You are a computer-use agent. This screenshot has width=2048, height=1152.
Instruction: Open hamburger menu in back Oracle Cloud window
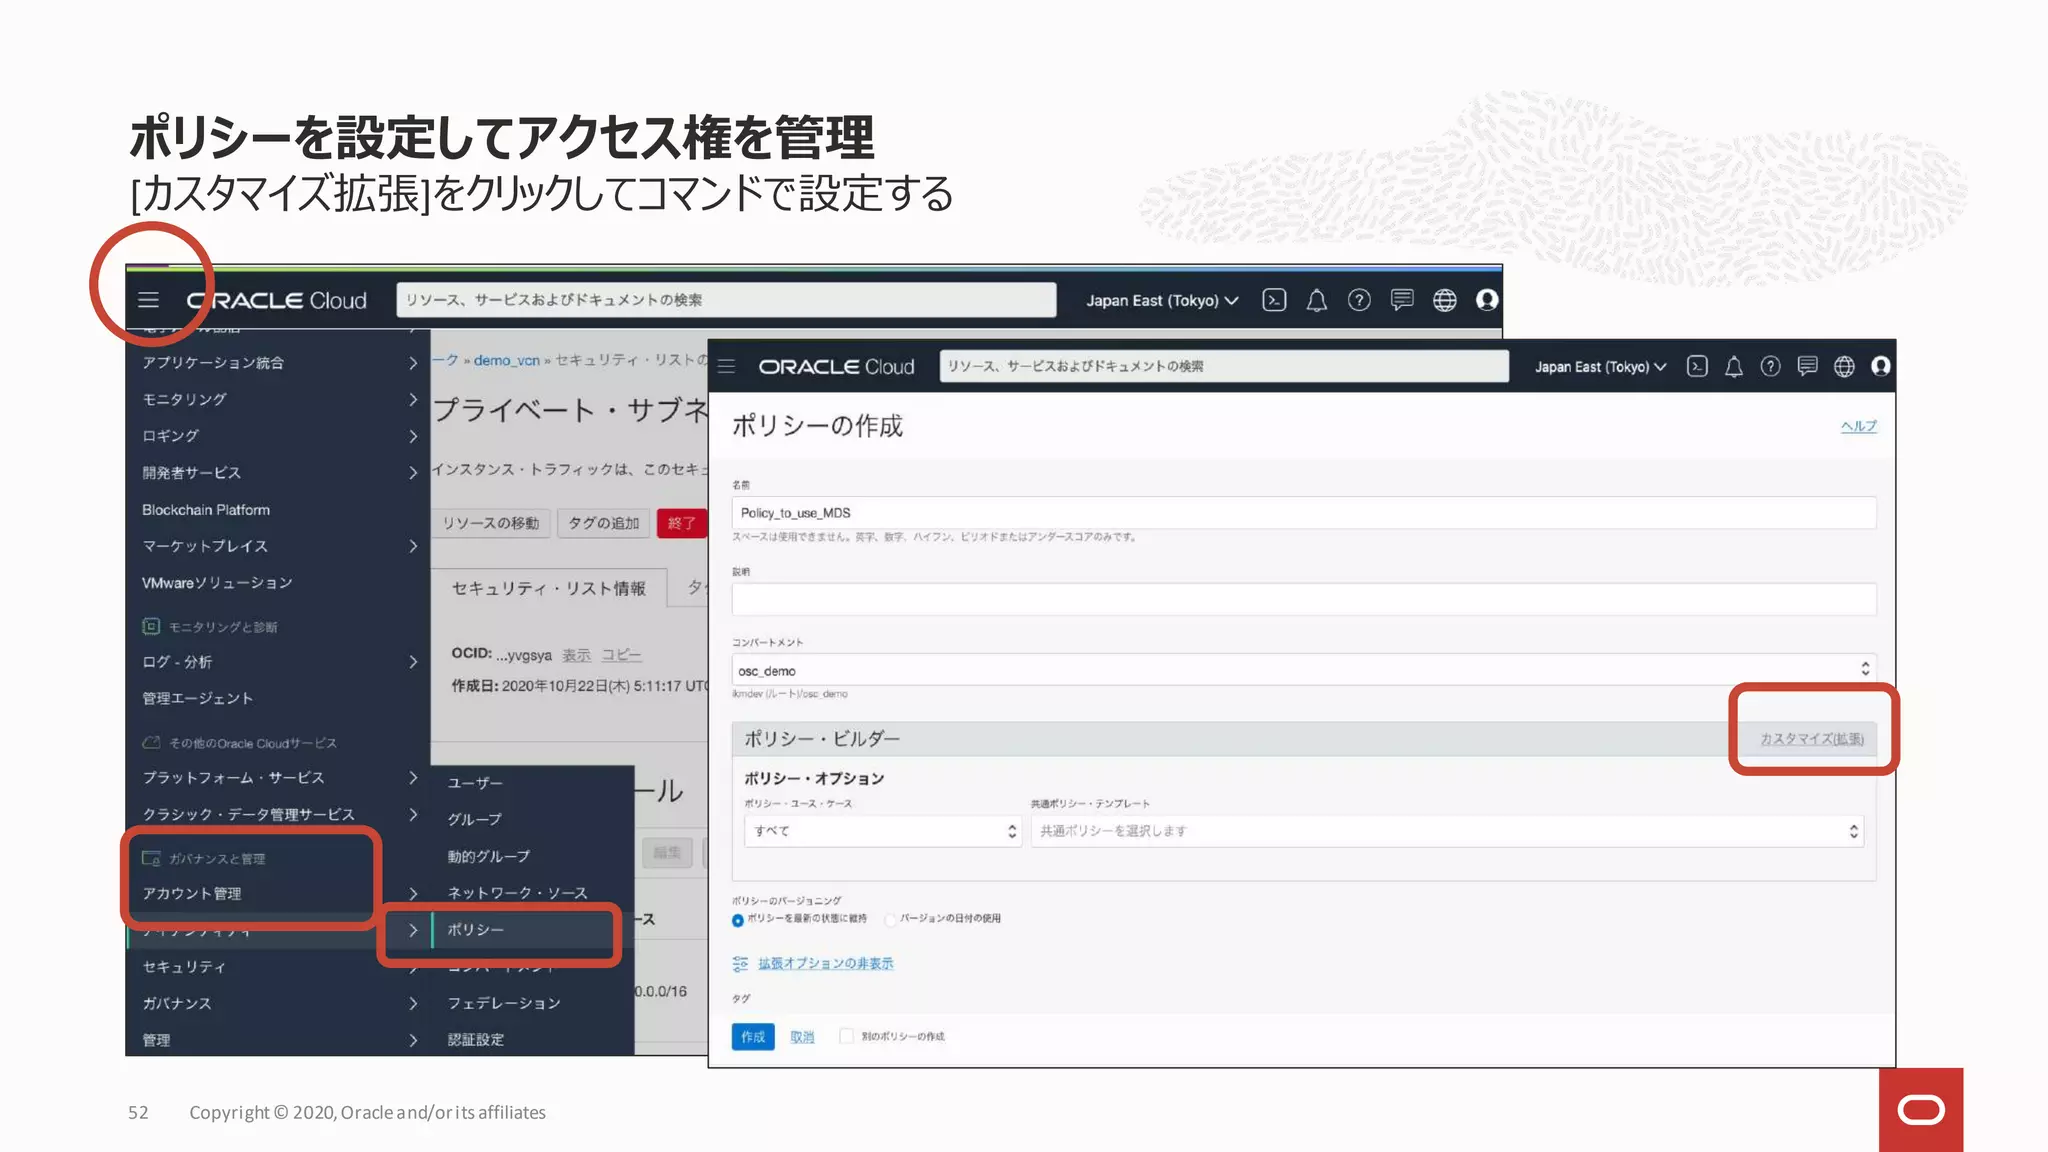click(148, 300)
